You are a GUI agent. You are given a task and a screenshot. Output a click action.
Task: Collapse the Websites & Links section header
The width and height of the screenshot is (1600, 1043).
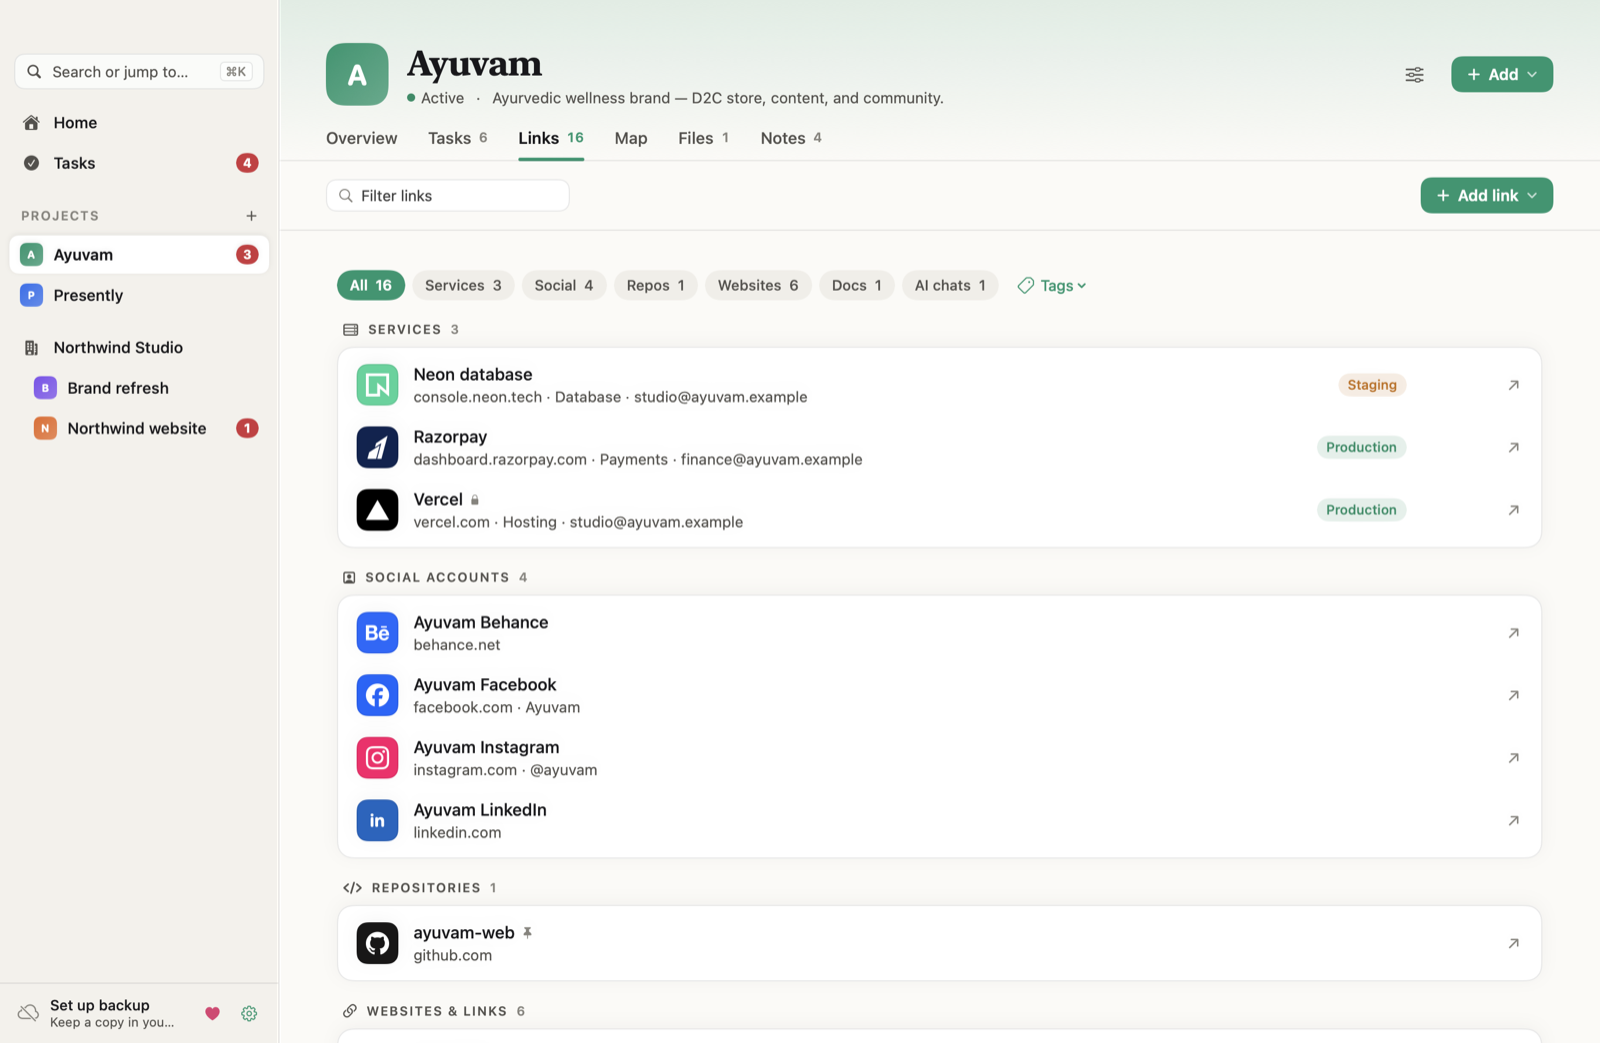(x=434, y=1011)
